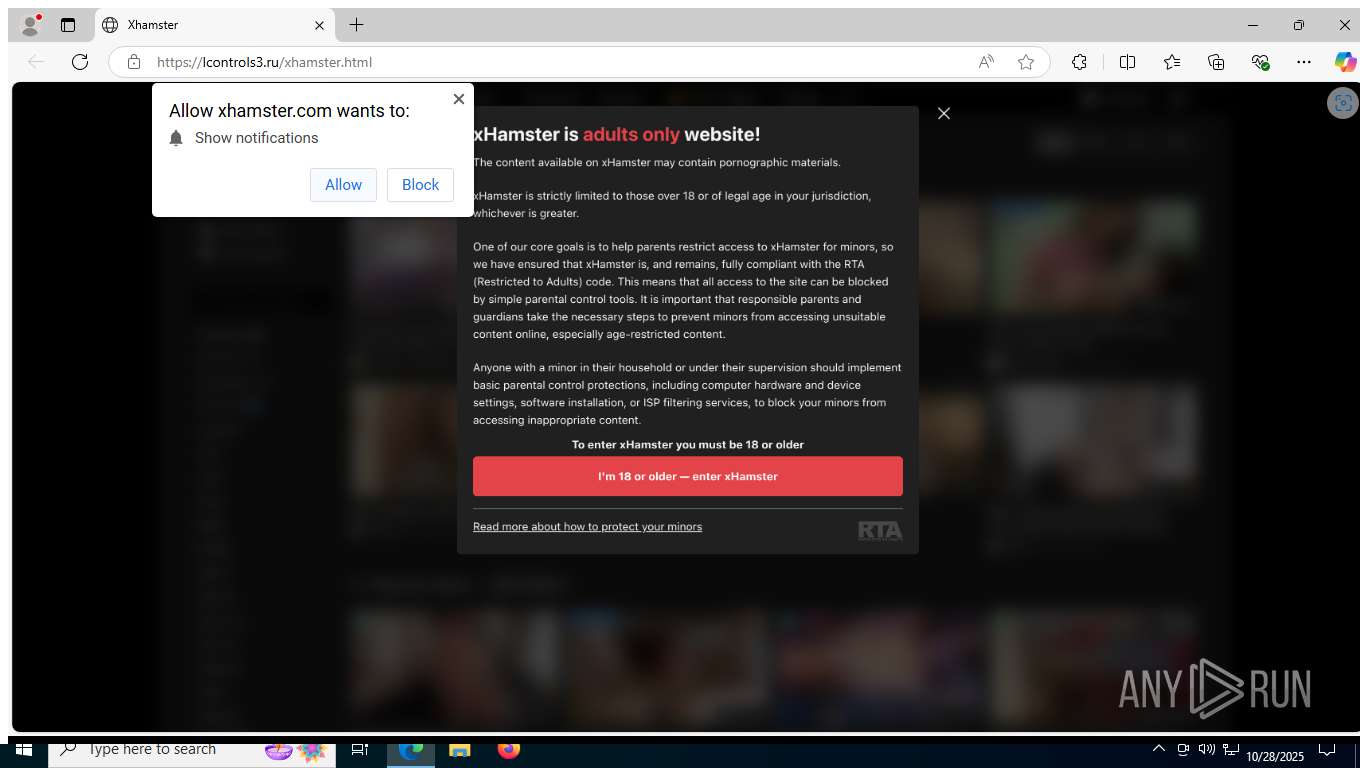The width and height of the screenshot is (1360, 768).
Task: Show hidden system tray icons
Action: click(x=1159, y=749)
